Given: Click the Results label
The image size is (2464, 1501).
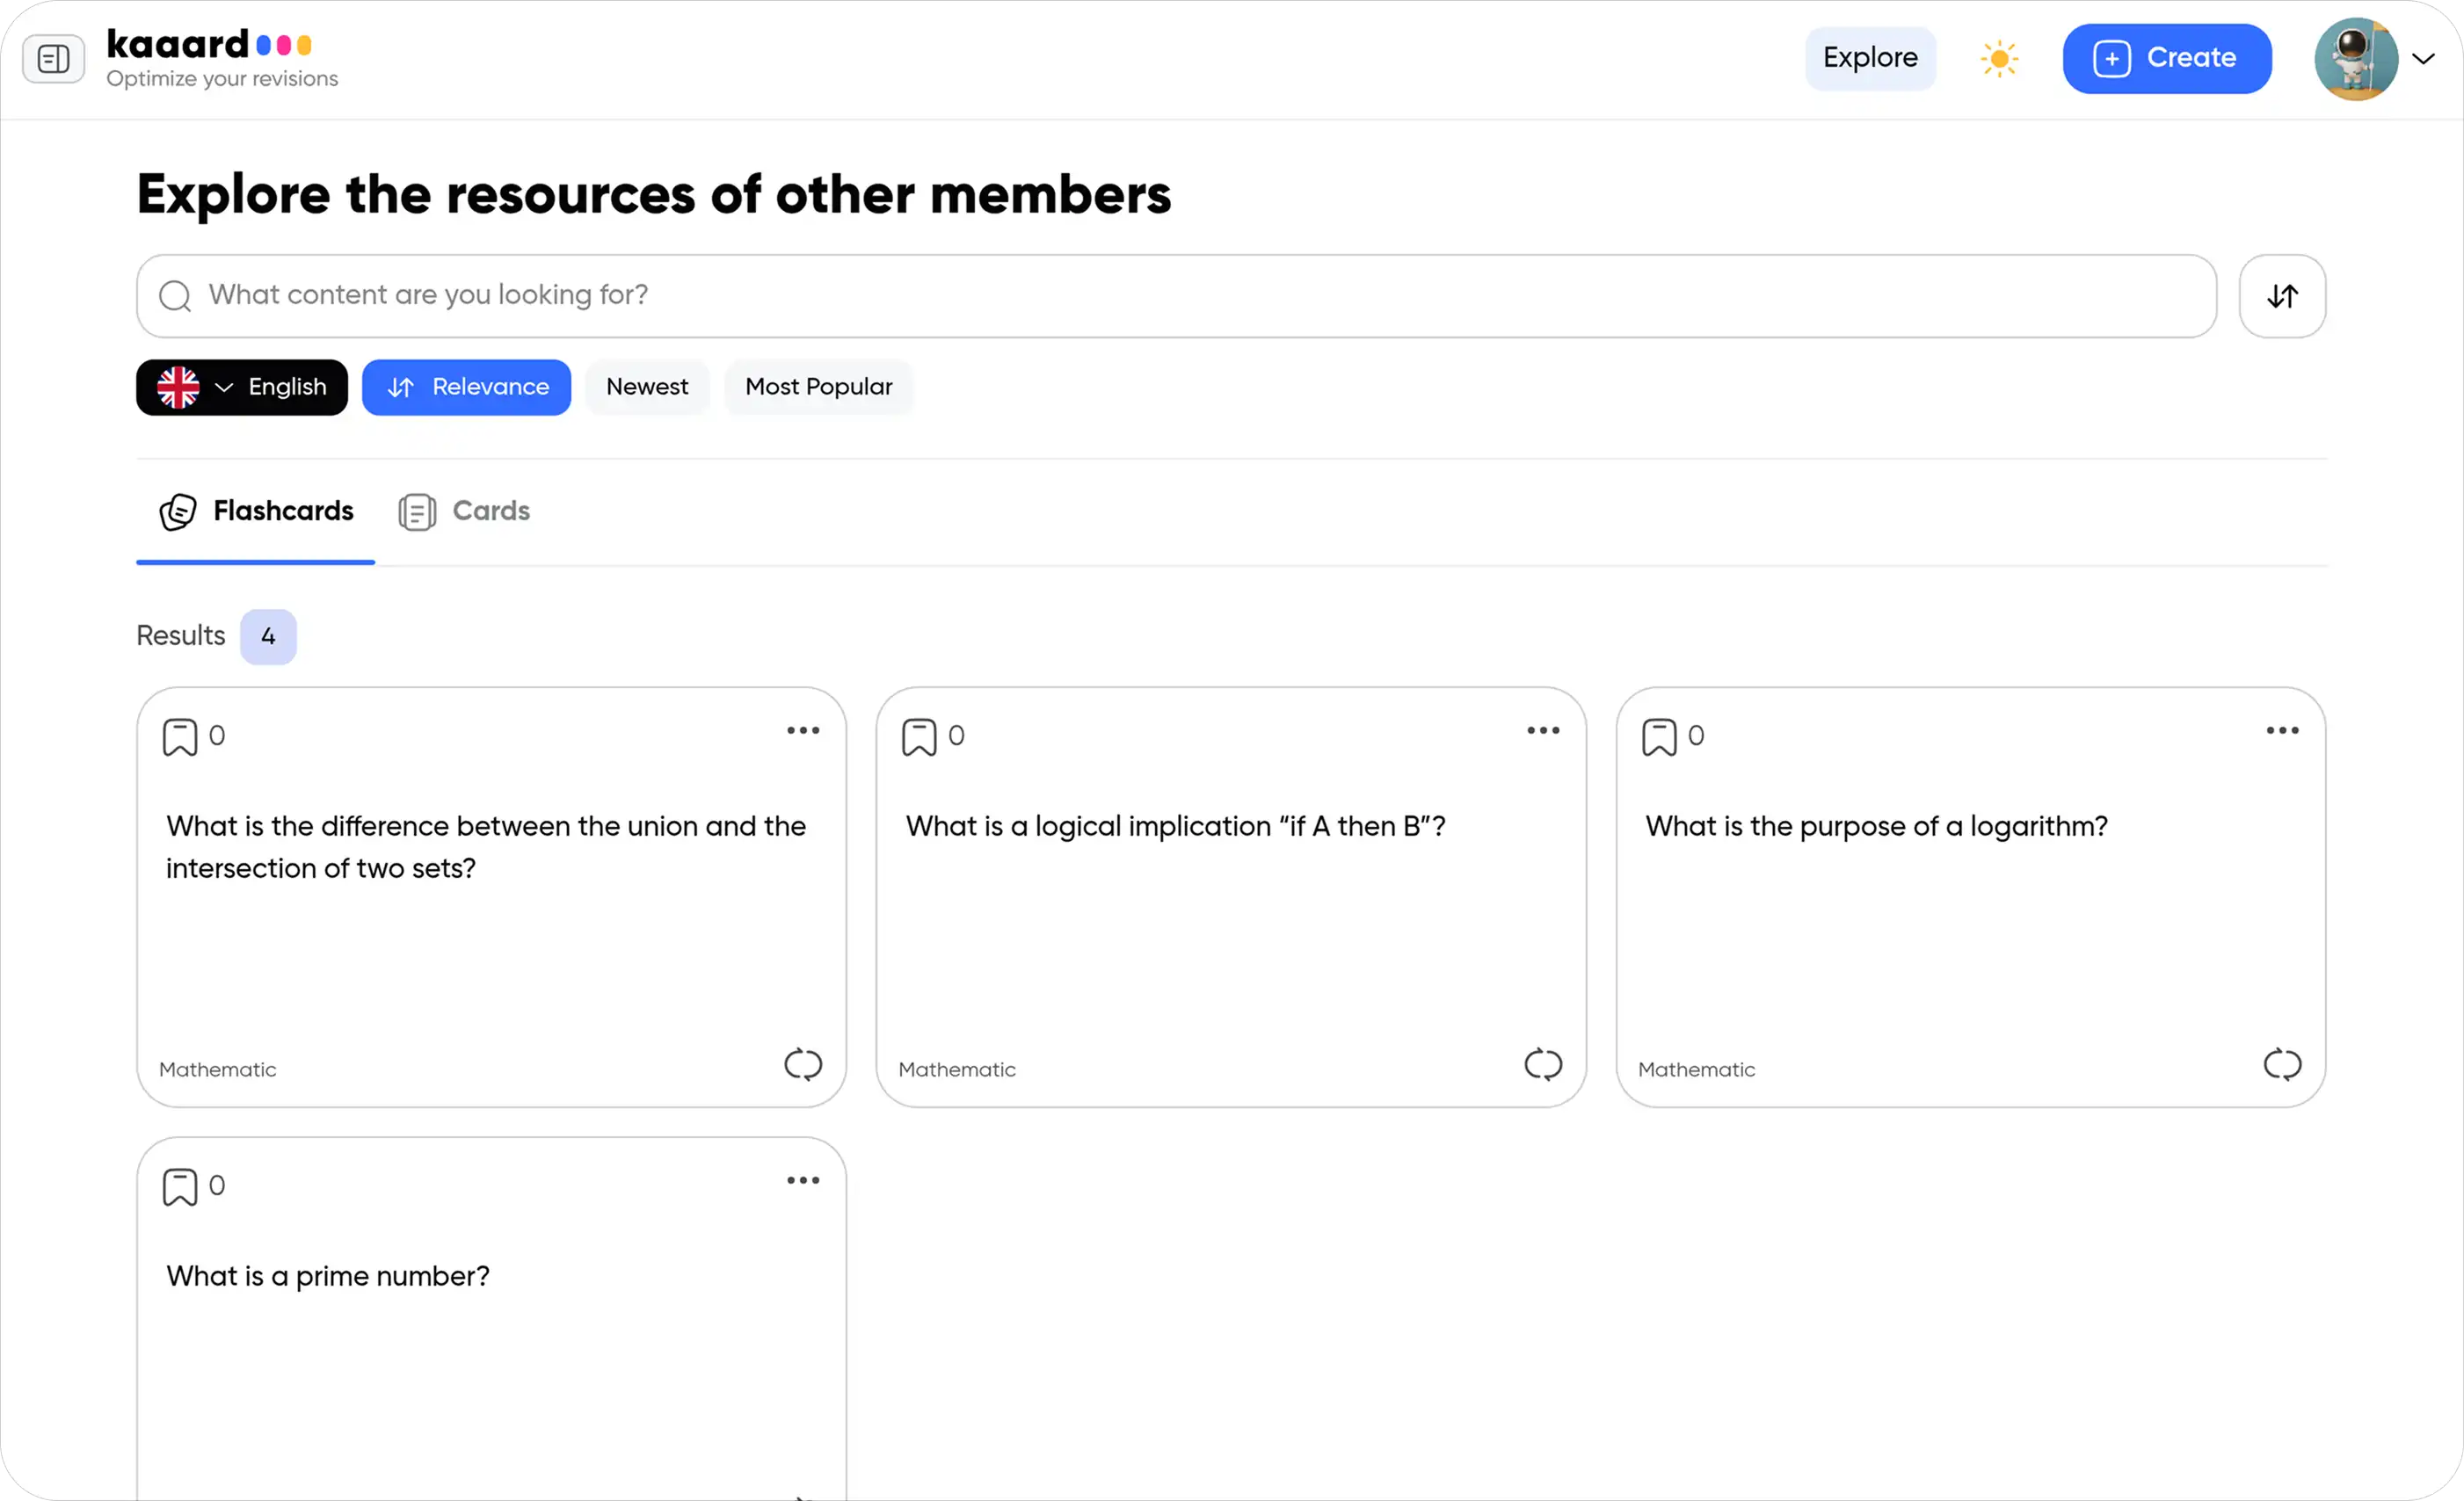Looking at the screenshot, I should (x=181, y=636).
